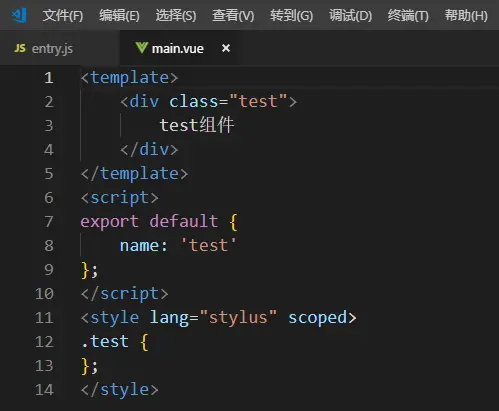
Task: Open the 查看(V) menu
Action: click(x=233, y=15)
